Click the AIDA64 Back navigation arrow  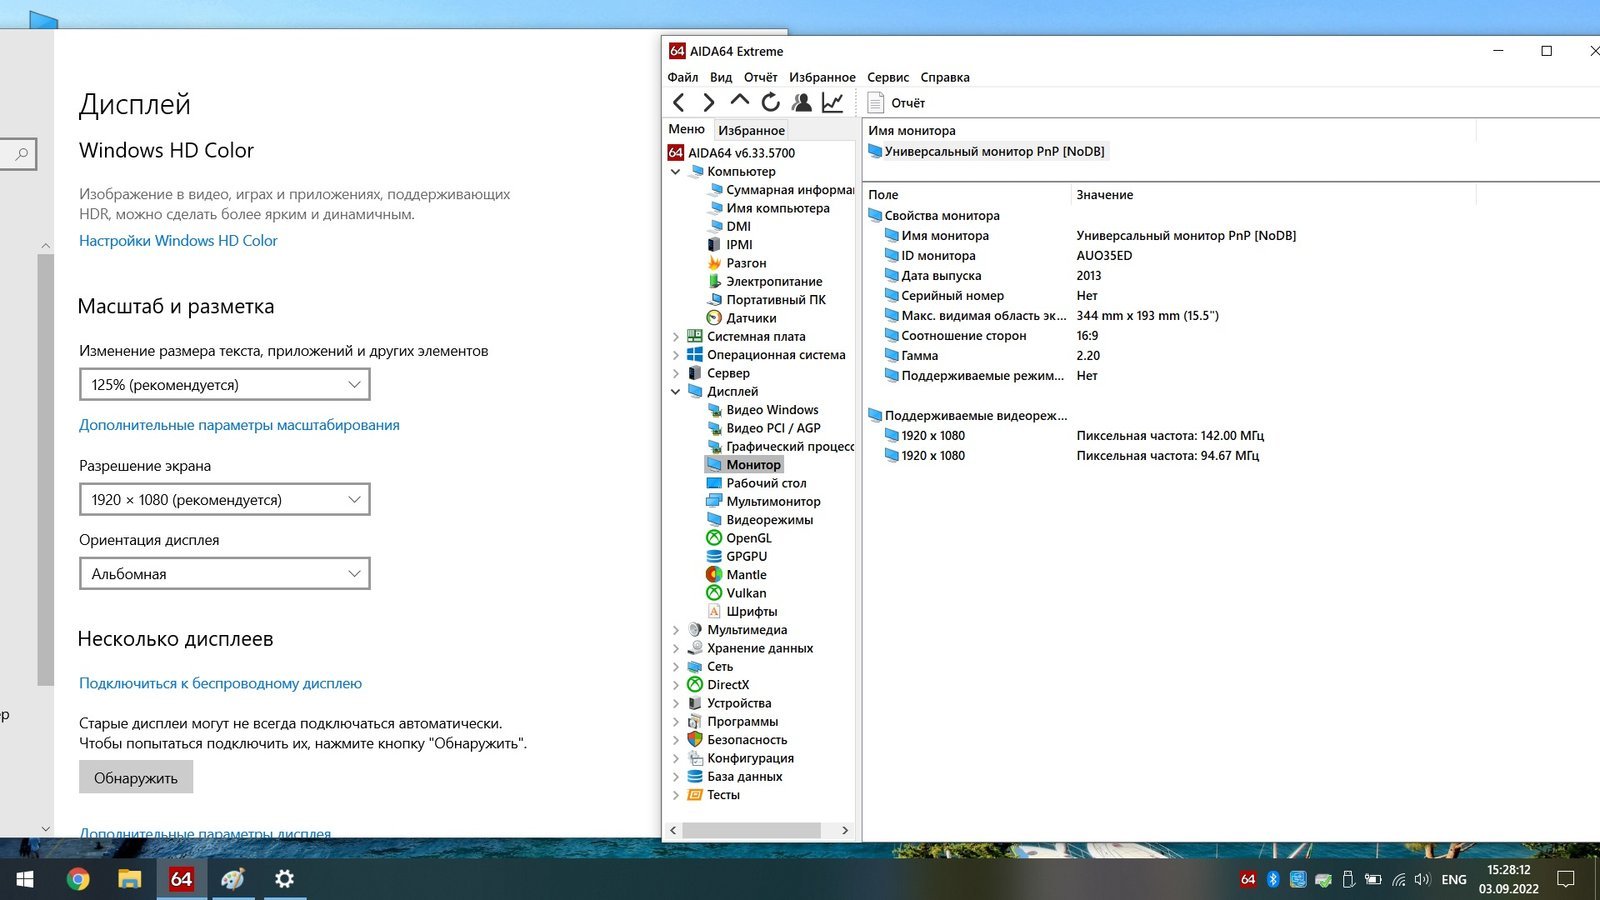tap(679, 102)
